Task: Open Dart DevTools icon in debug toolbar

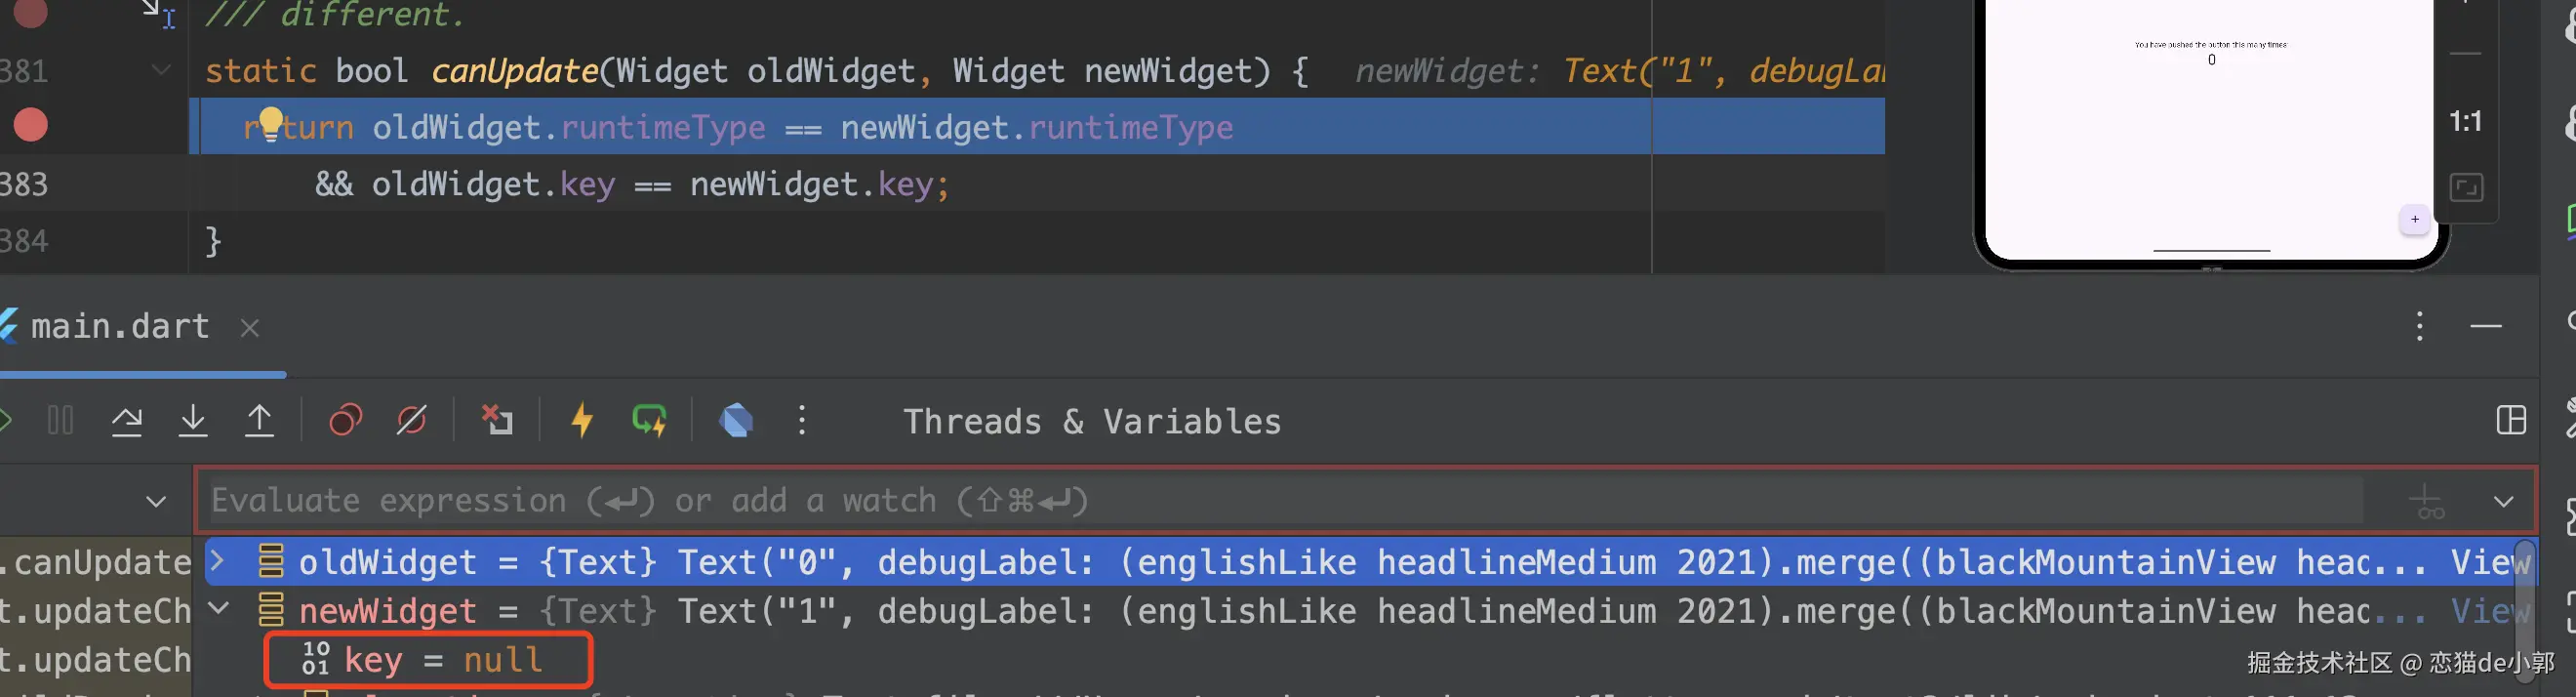Action: coord(736,421)
